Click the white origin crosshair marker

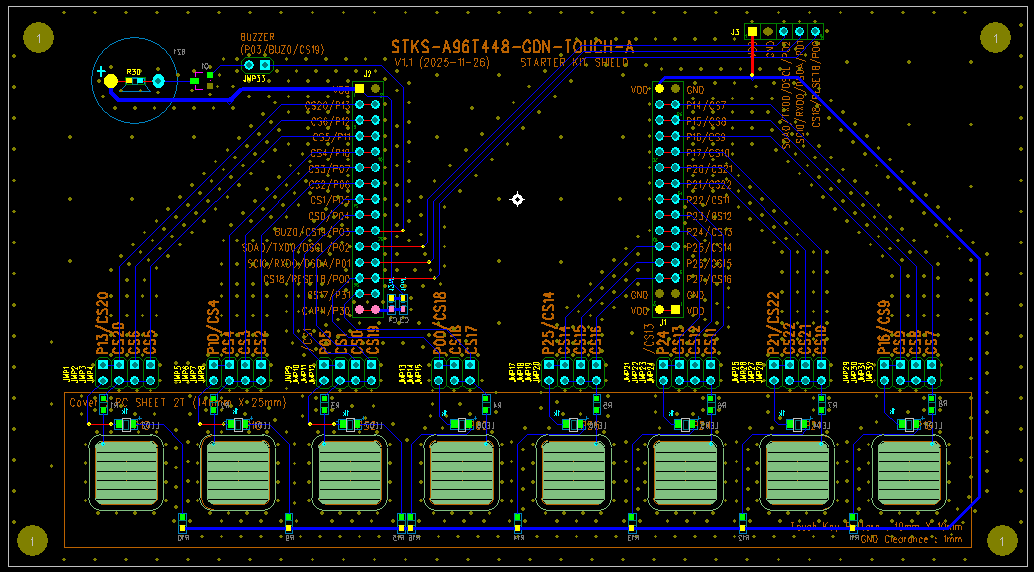coord(517,199)
